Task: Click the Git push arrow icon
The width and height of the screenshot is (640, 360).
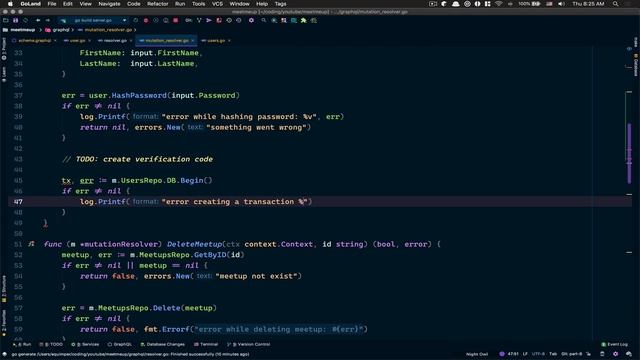Action: (209, 20)
